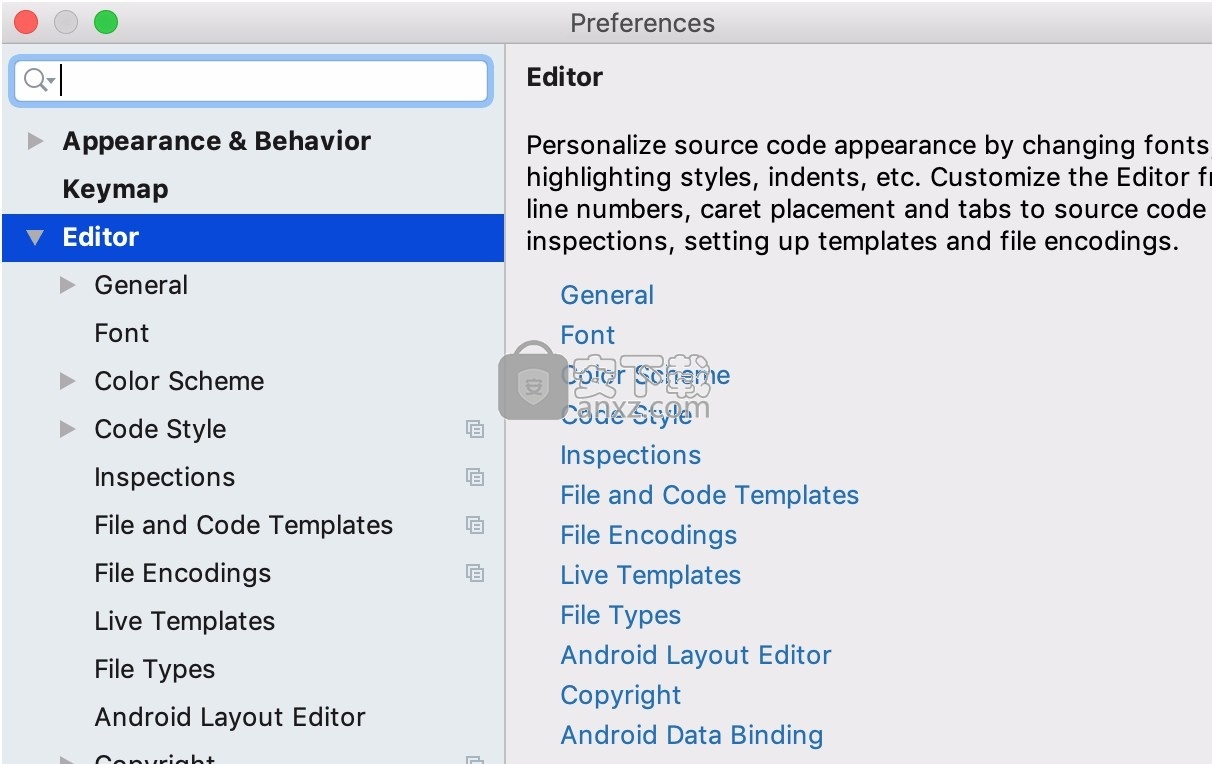The width and height of the screenshot is (1212, 764).
Task: Select Keymap in the settings tree
Action: pyautogui.click(x=115, y=189)
